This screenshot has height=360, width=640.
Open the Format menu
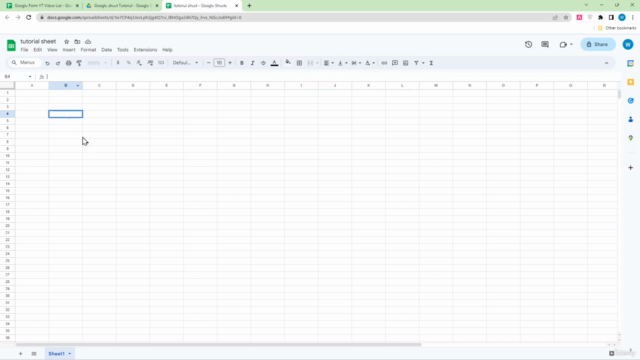click(88, 50)
